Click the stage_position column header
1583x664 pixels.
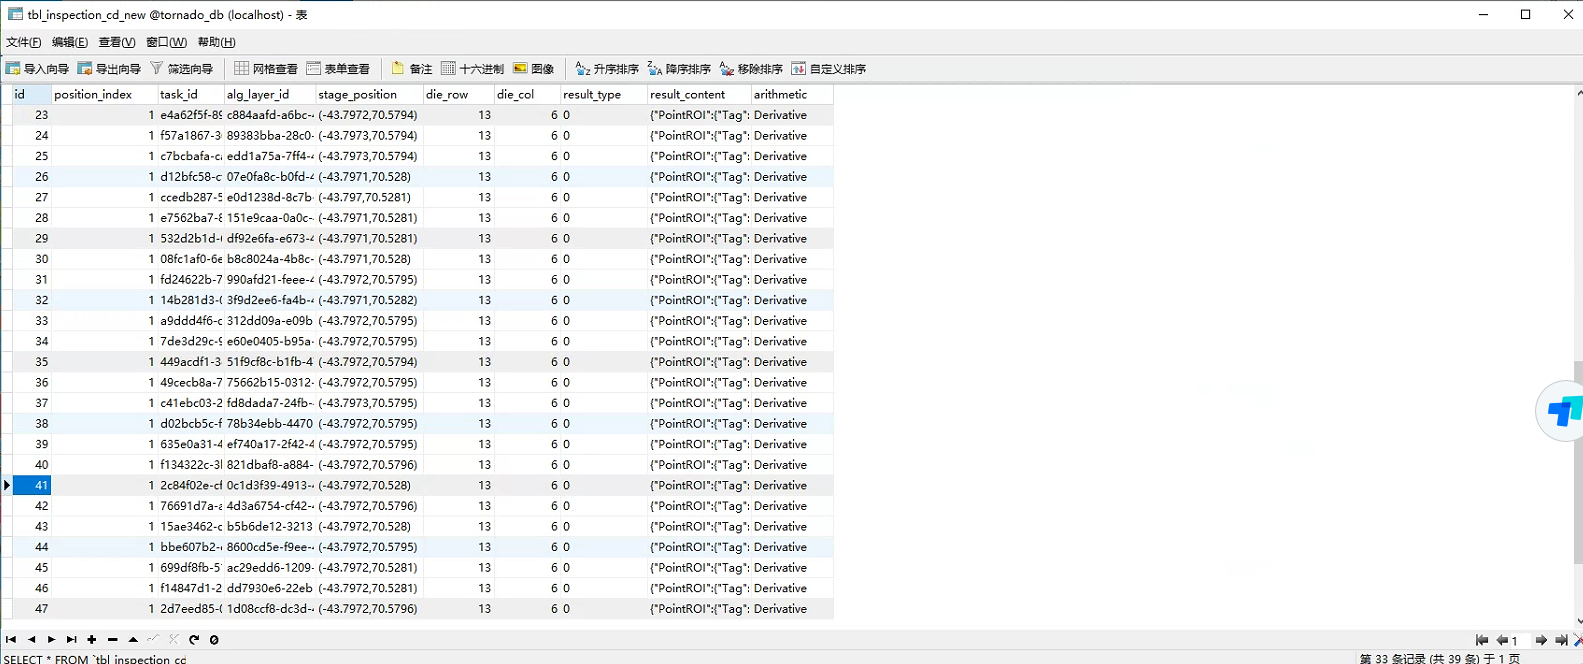point(358,94)
